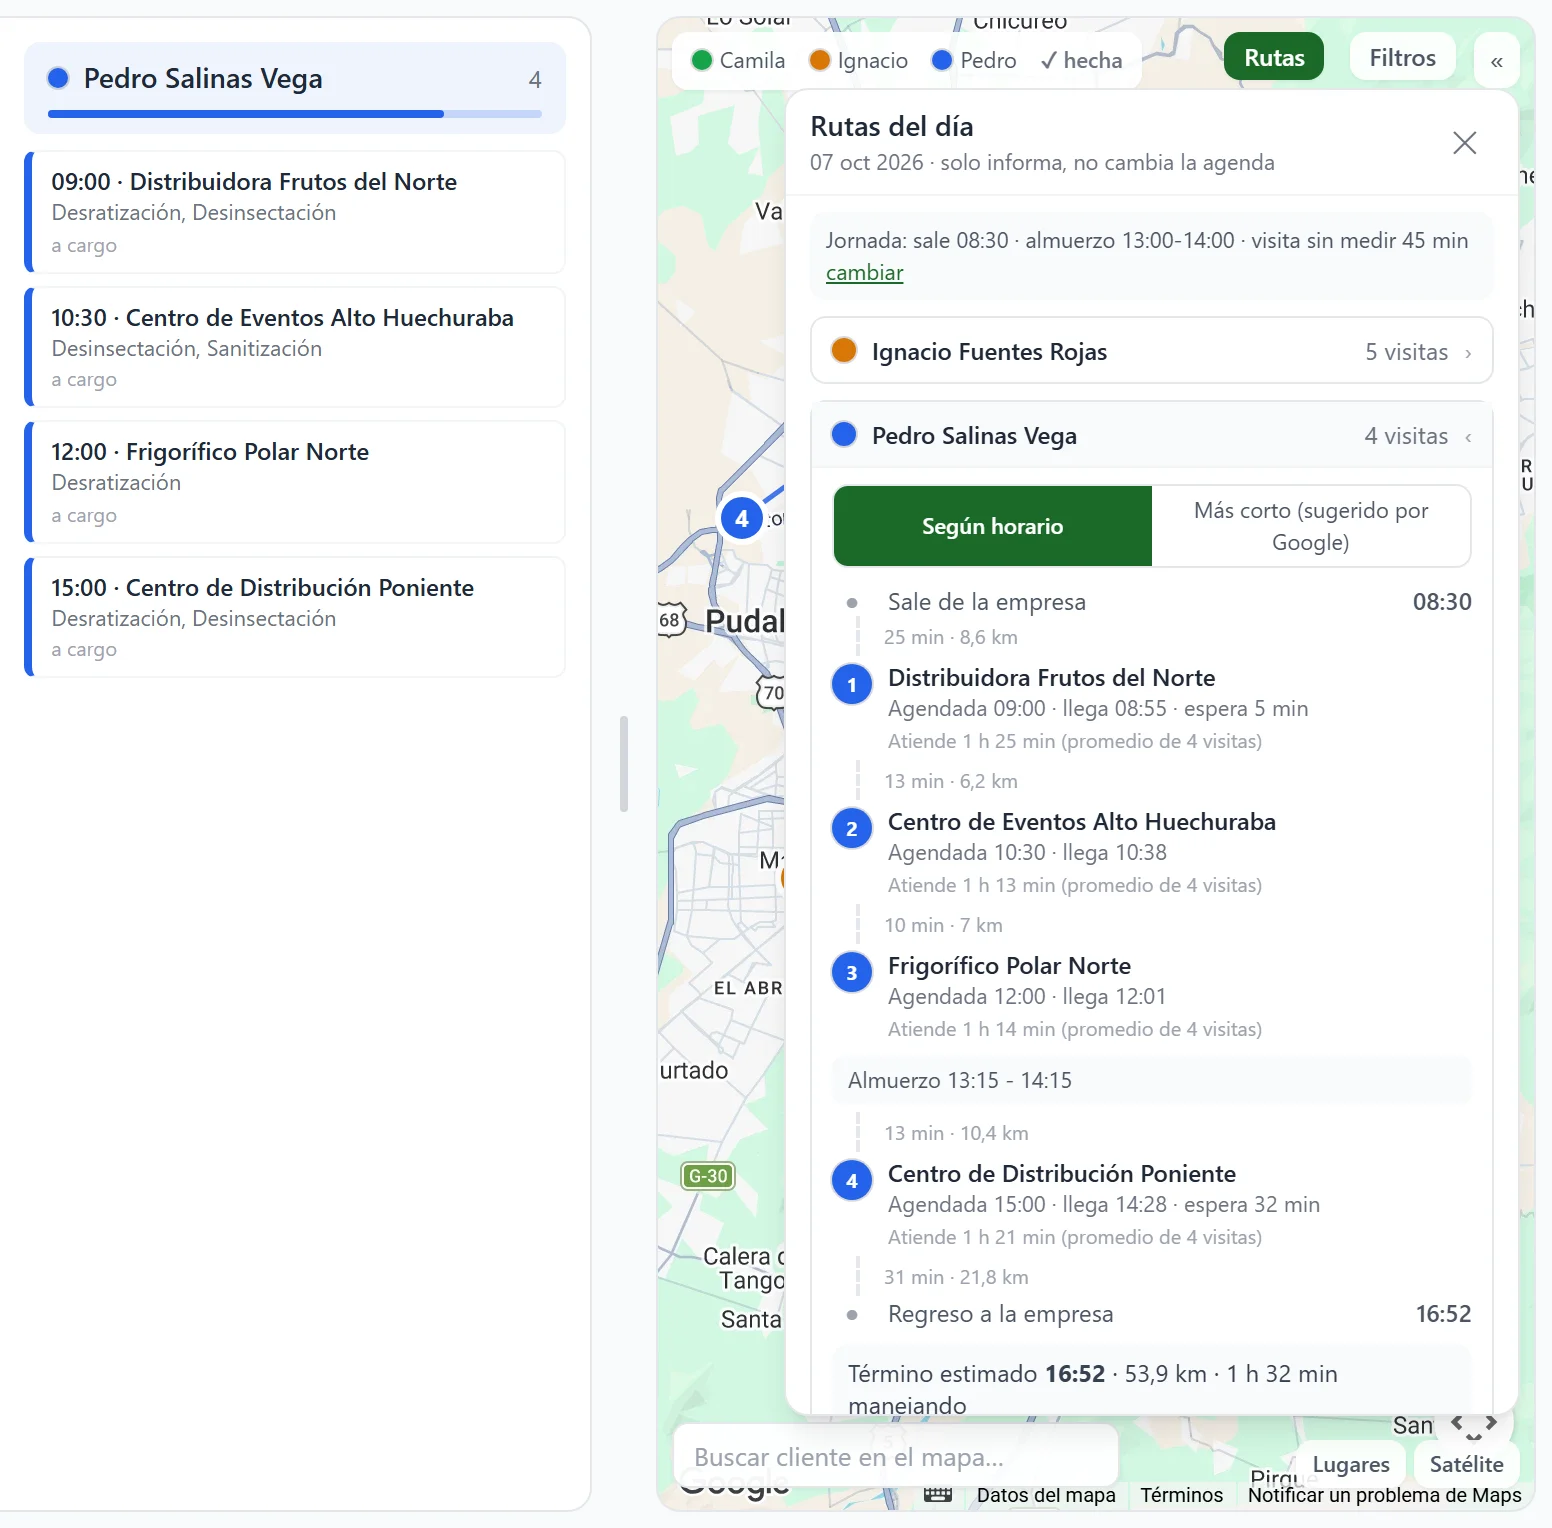Screen dimensions: 1552x1528
Task: Toggle the Camila technician in the map legend
Action: pyautogui.click(x=738, y=61)
